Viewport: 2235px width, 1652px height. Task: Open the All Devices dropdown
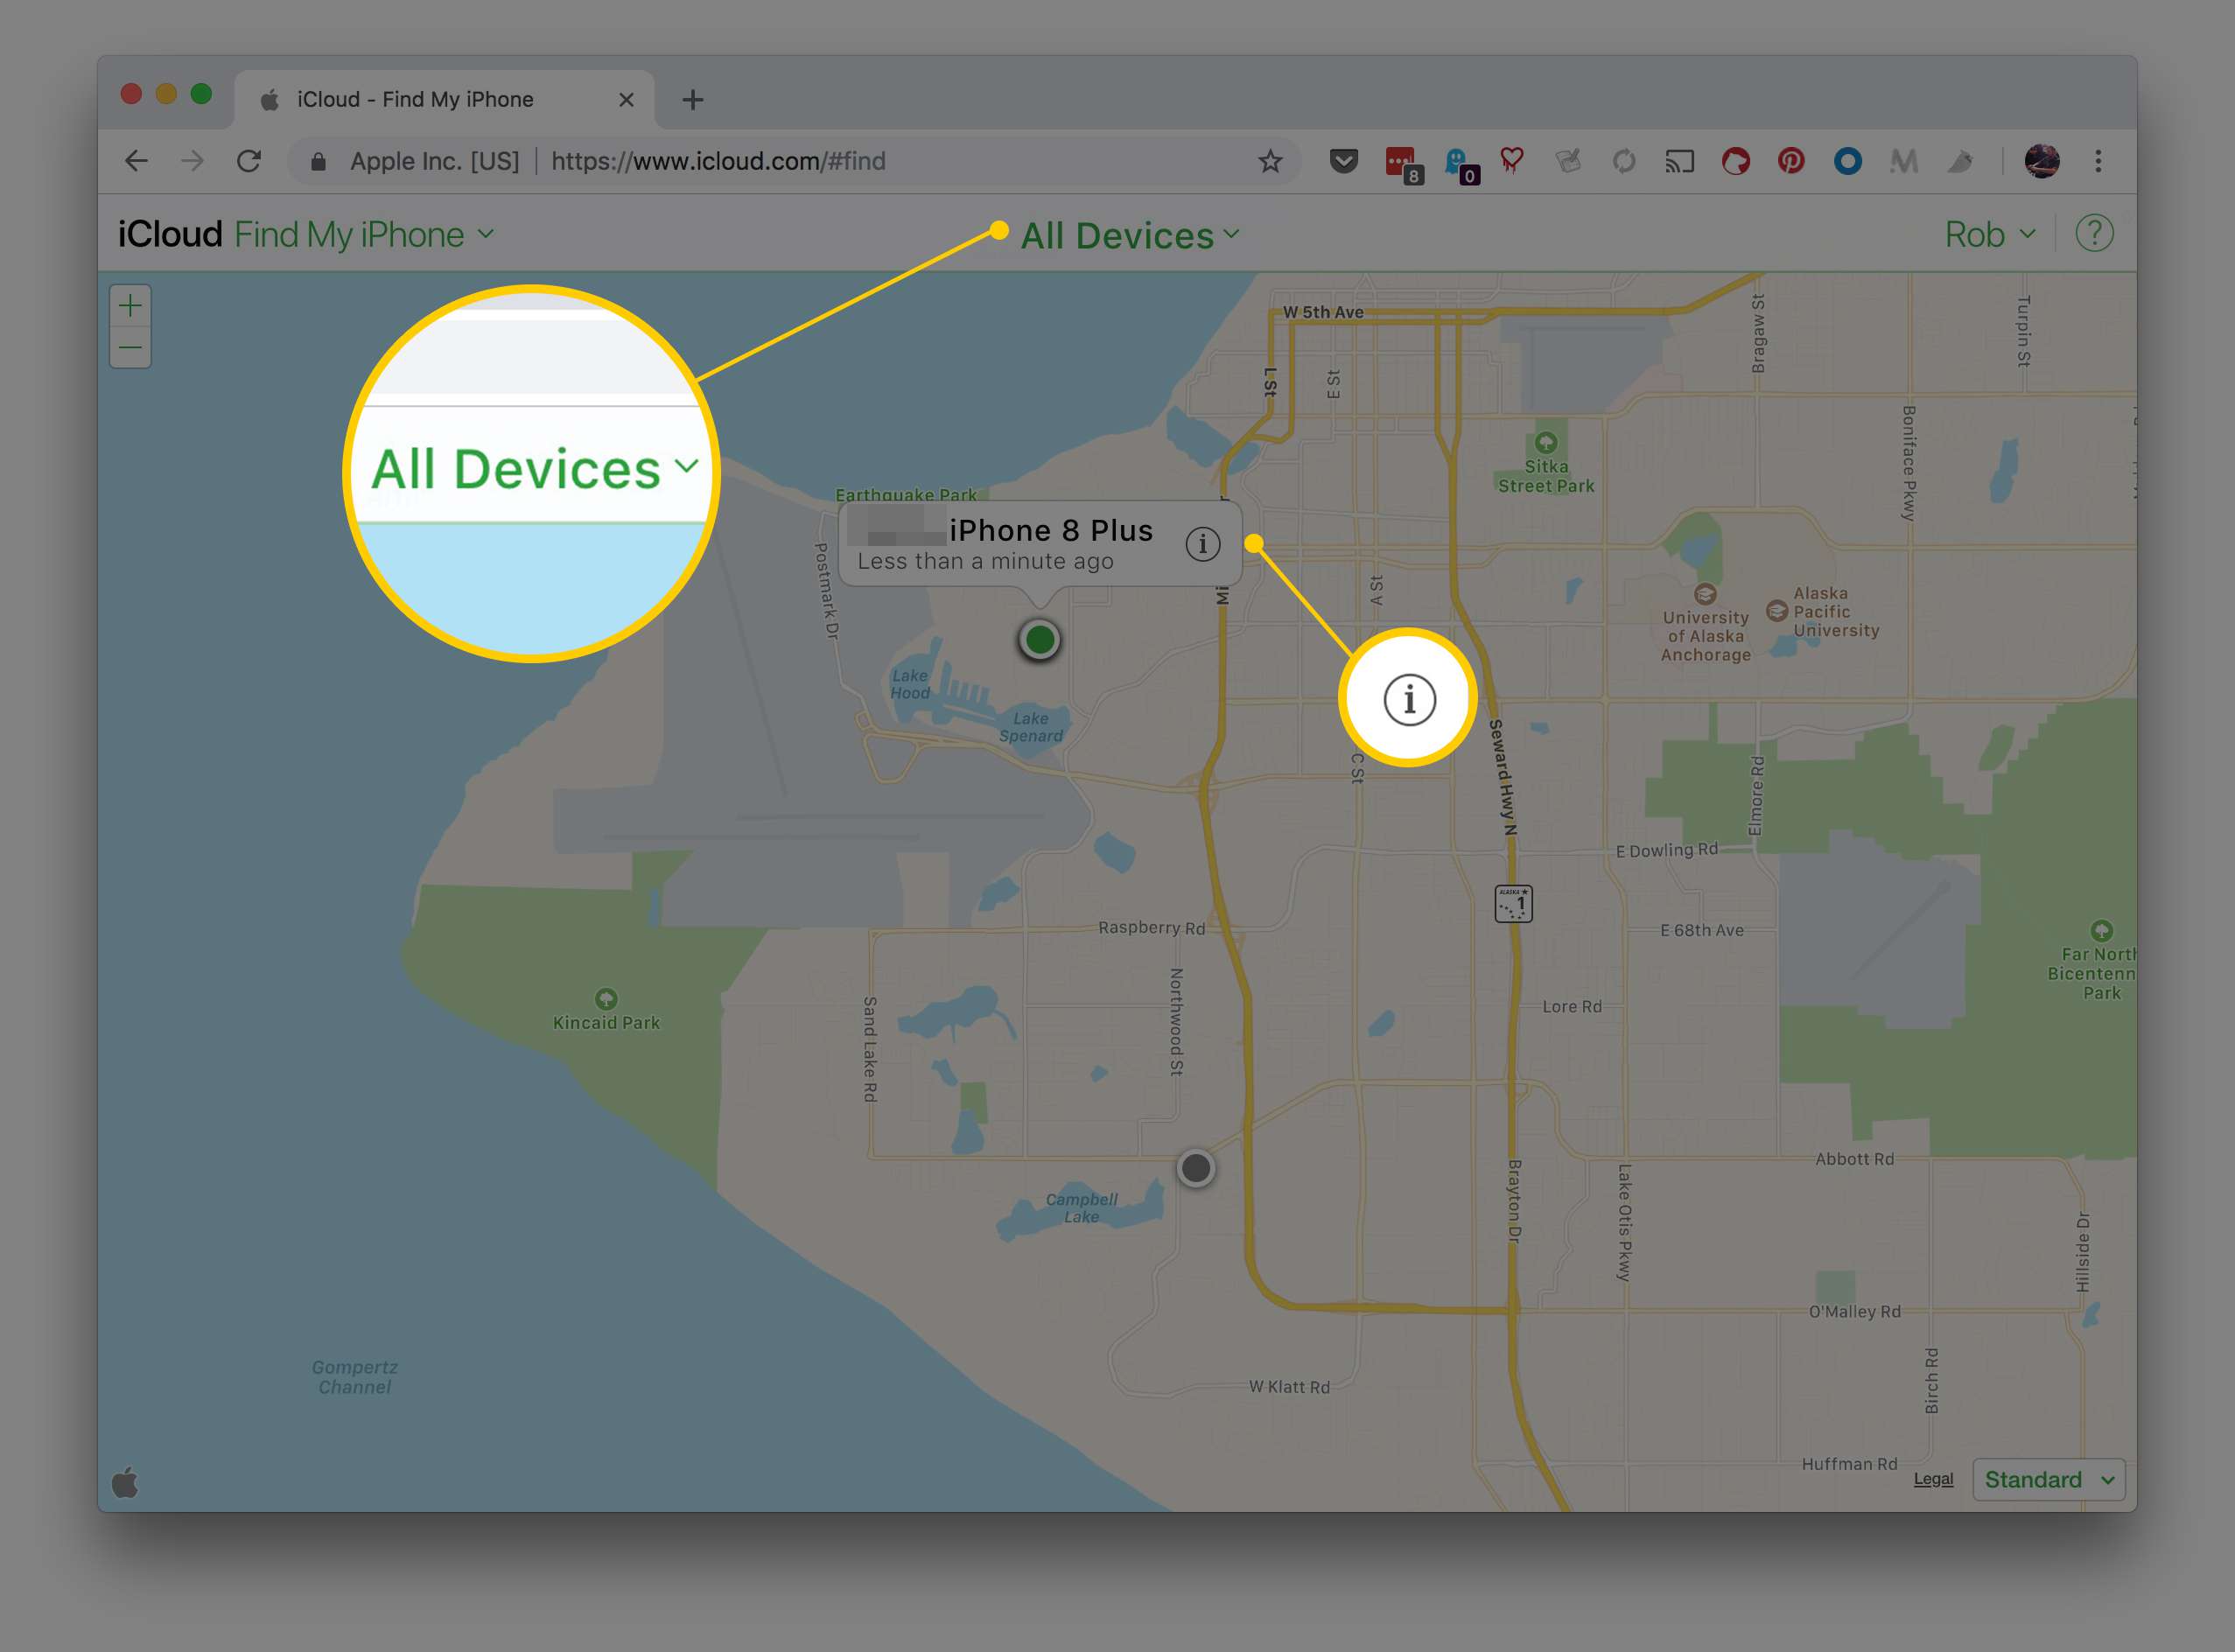click(x=1130, y=236)
